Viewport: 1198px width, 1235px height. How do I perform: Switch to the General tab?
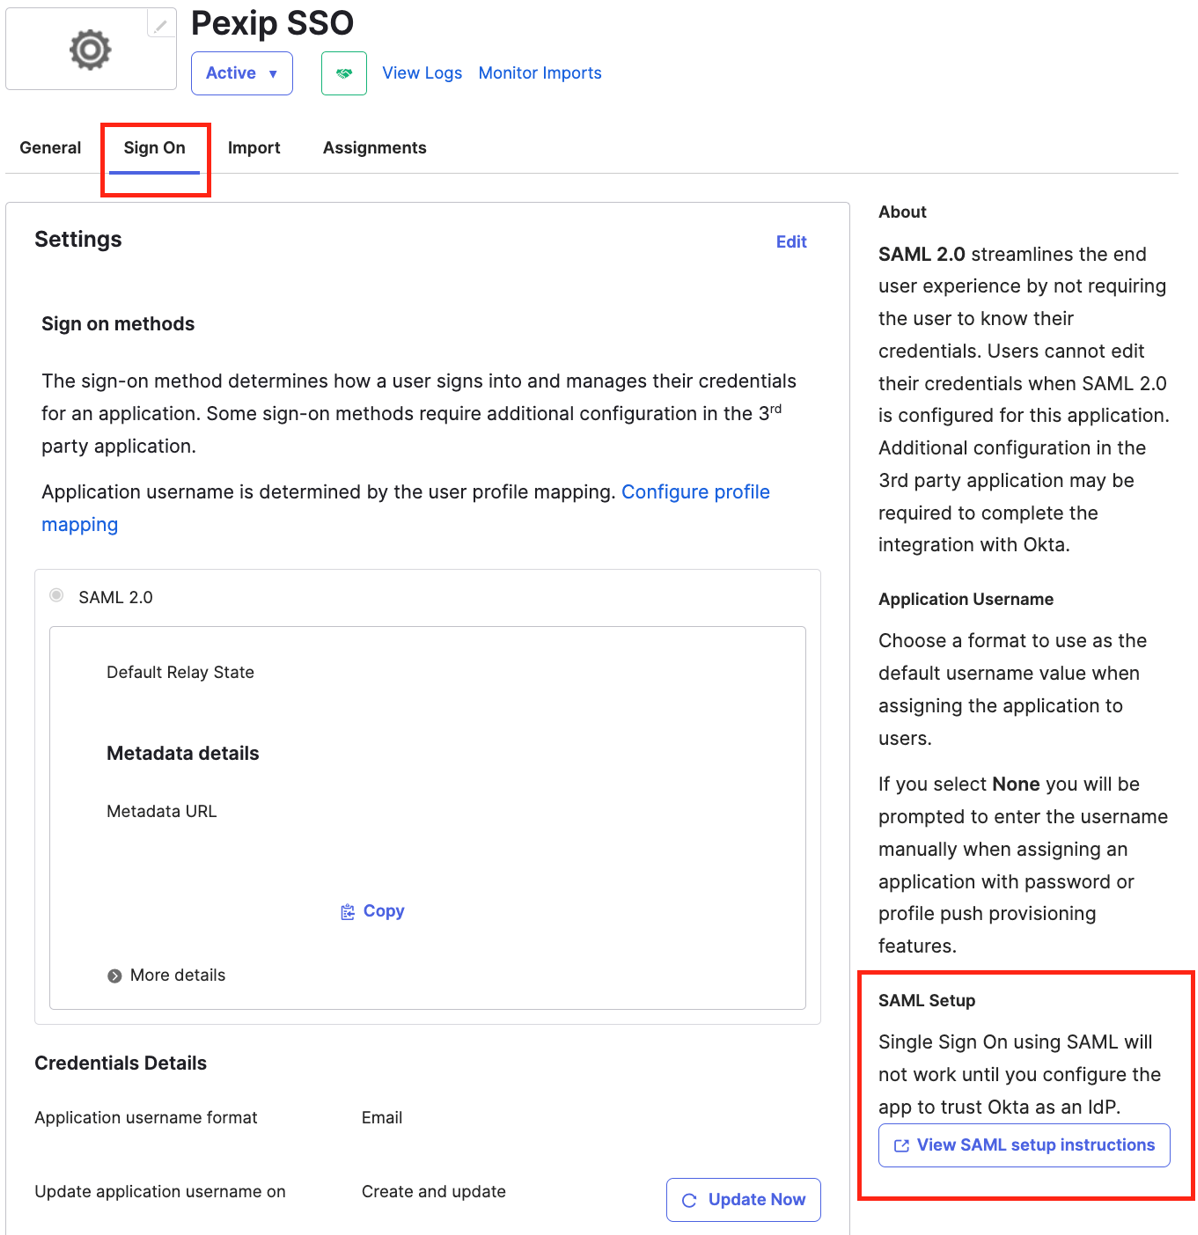(50, 148)
